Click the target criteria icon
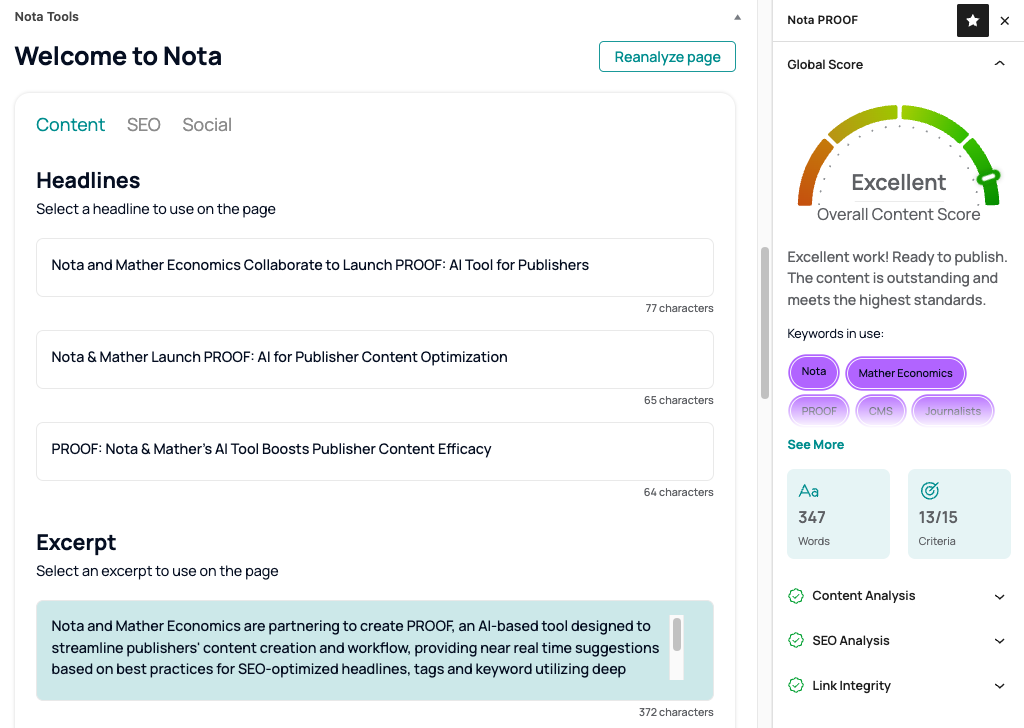 [929, 490]
